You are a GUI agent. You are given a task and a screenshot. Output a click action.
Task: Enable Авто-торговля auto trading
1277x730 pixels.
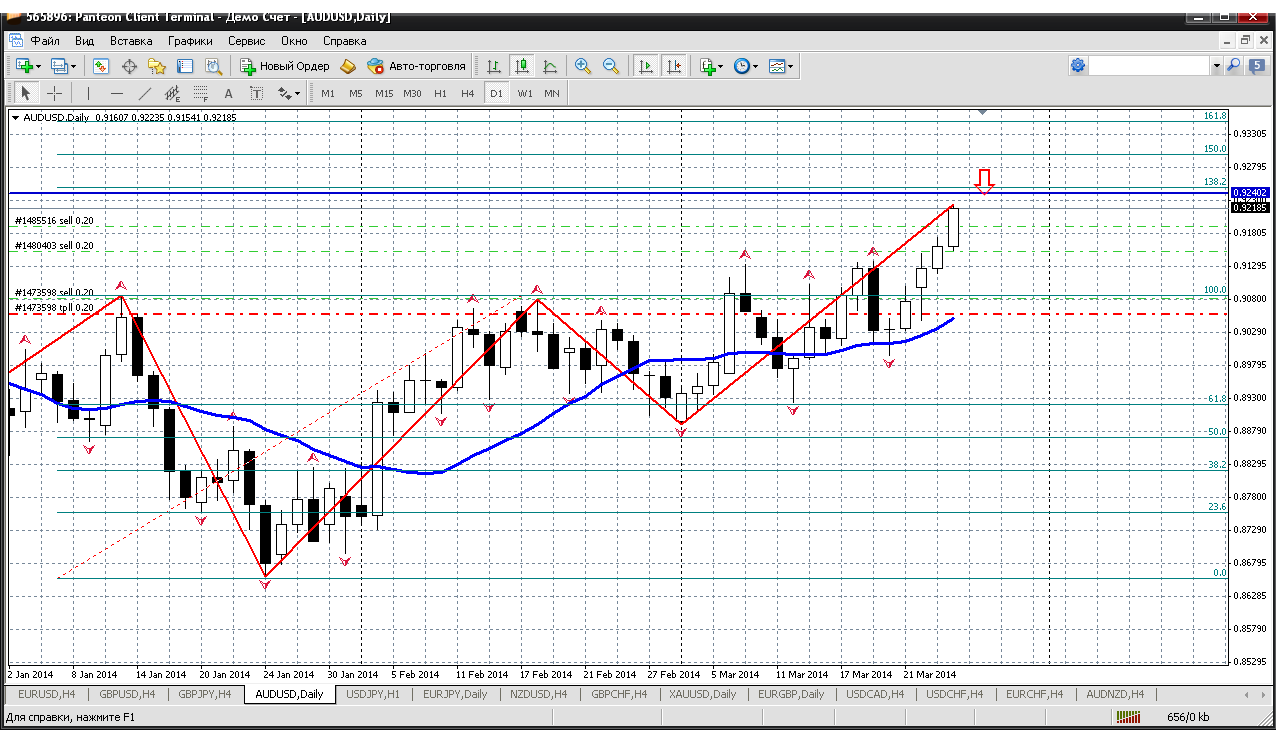[416, 66]
